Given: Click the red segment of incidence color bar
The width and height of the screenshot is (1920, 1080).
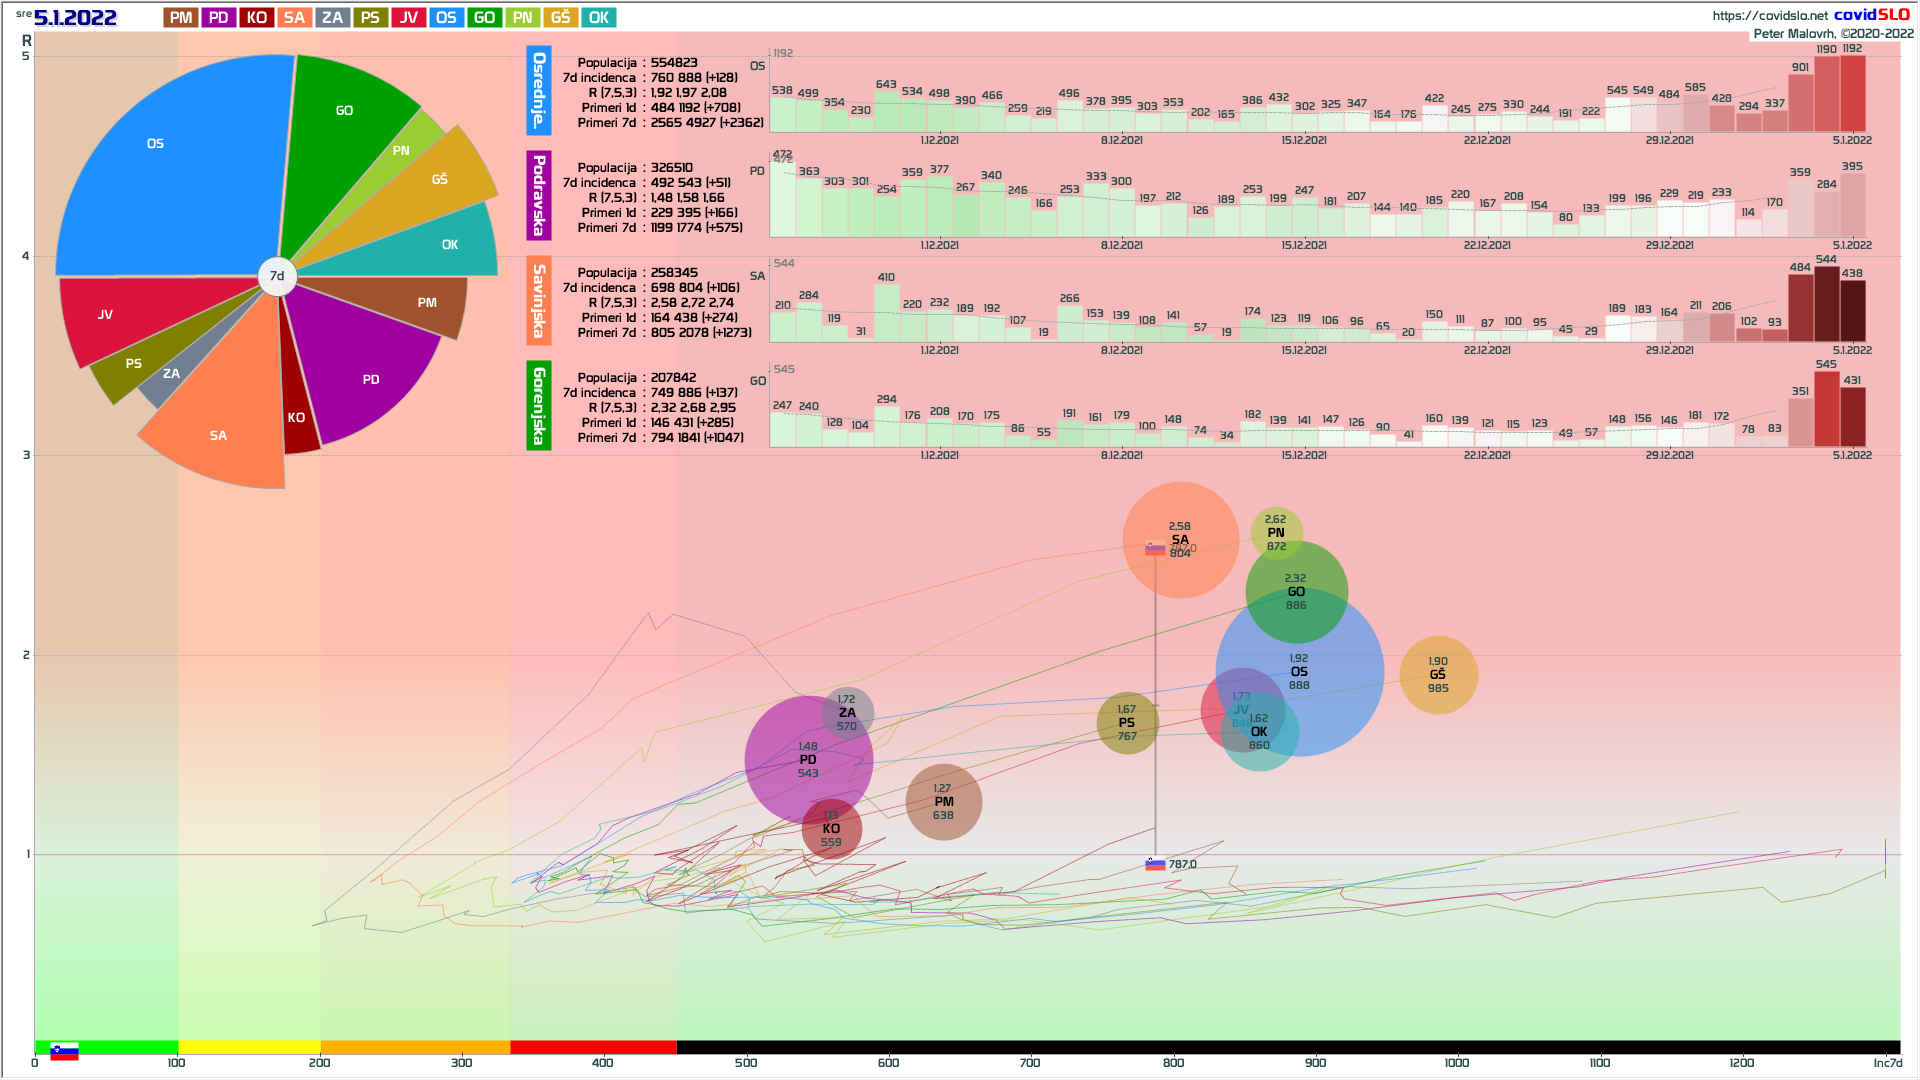Looking at the screenshot, I should (593, 1047).
